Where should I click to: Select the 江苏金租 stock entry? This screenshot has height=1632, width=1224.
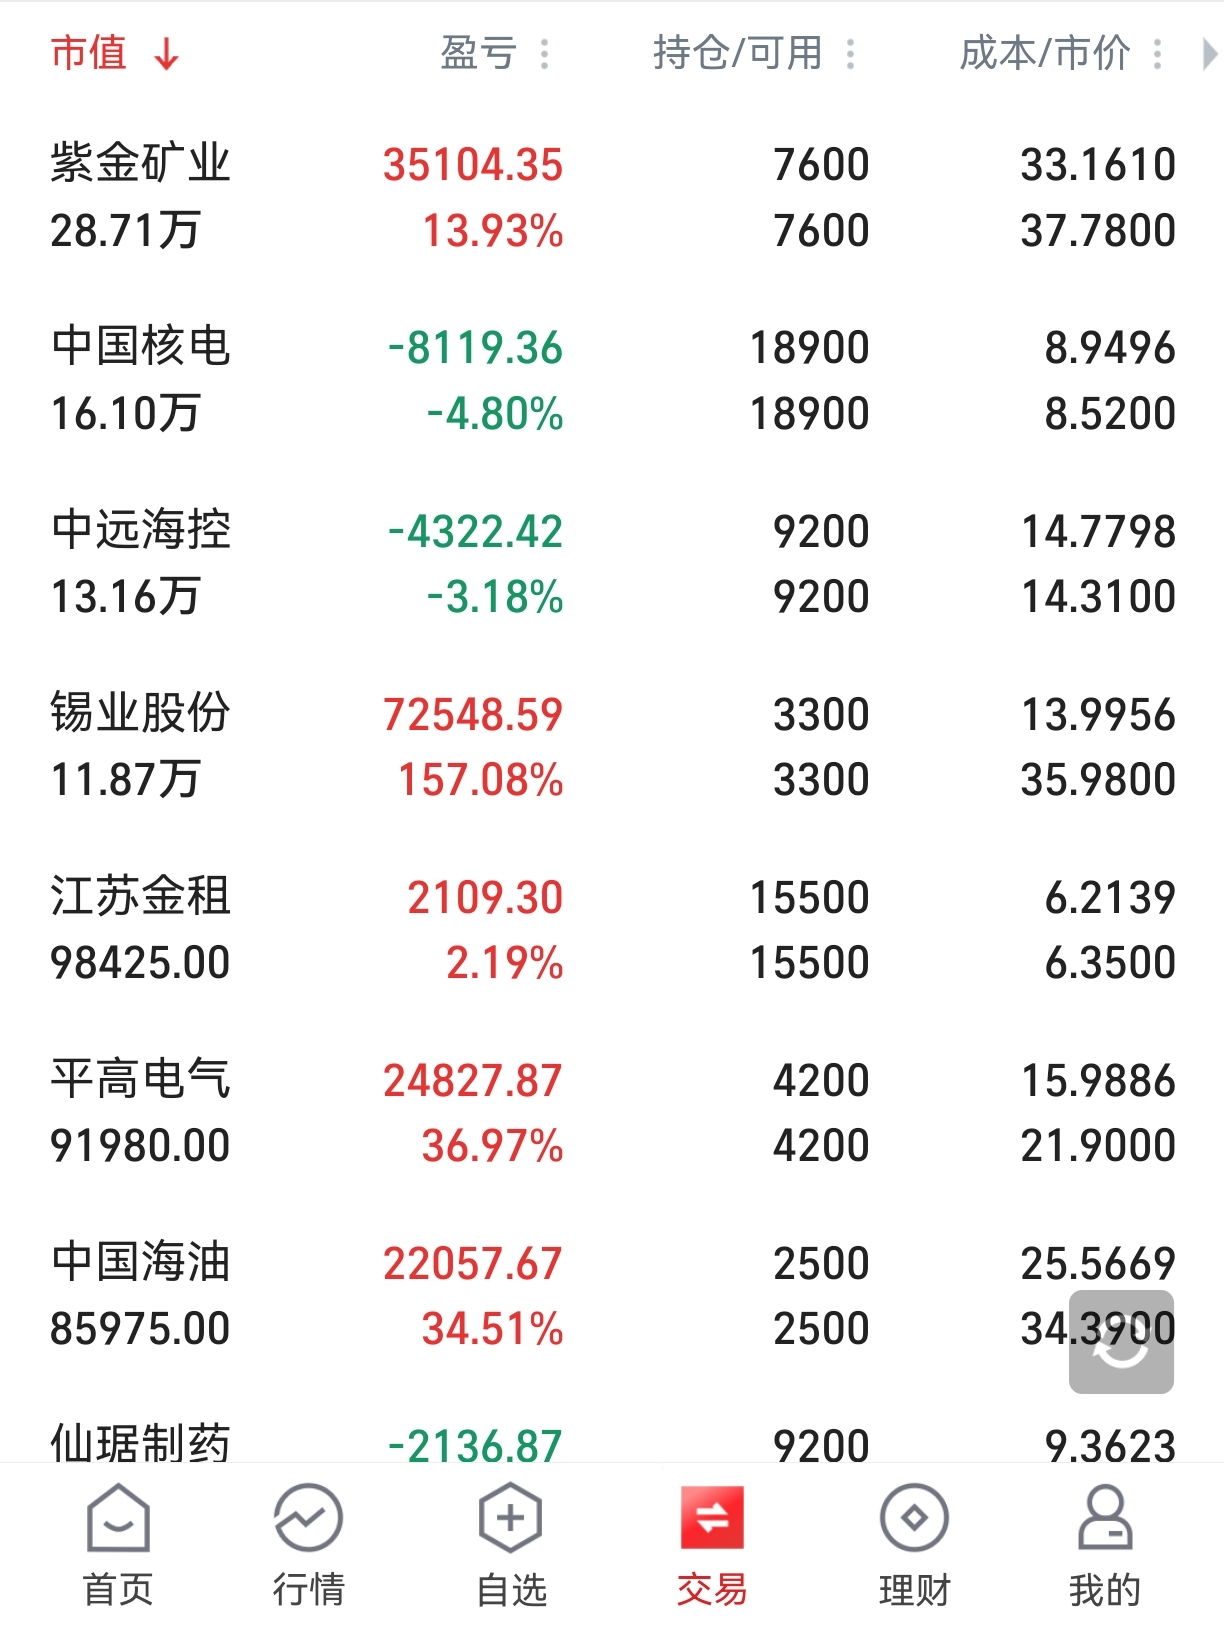[x=140, y=896]
